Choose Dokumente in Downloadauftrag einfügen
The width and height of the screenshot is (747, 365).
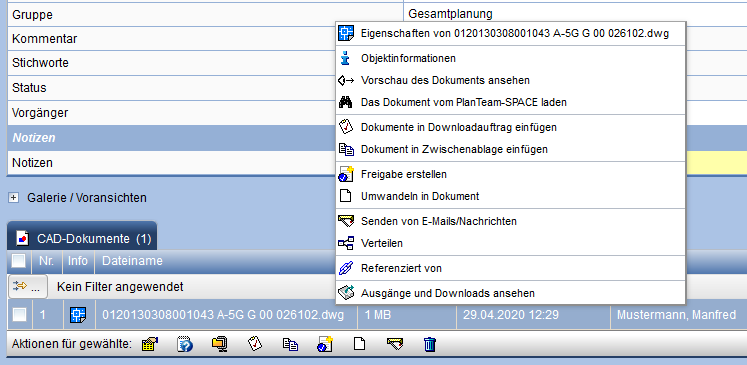click(x=459, y=127)
